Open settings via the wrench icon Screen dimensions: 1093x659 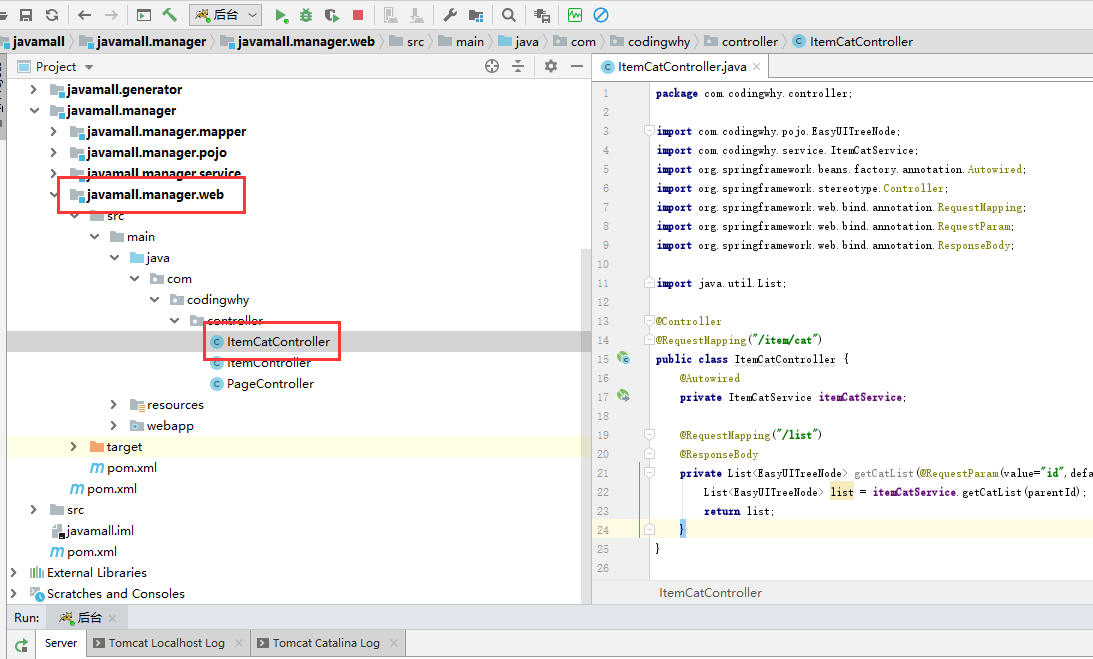click(x=450, y=15)
